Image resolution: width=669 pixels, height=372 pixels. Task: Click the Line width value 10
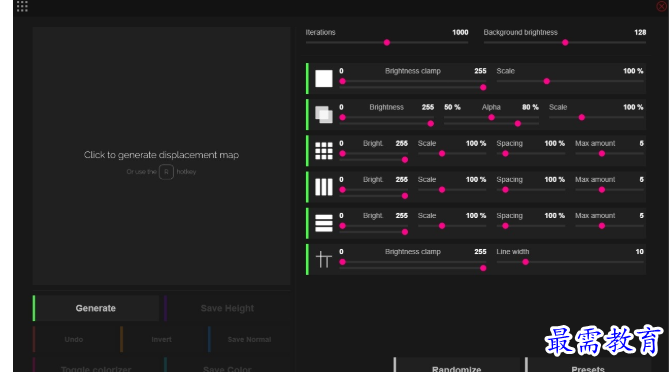[639, 252]
